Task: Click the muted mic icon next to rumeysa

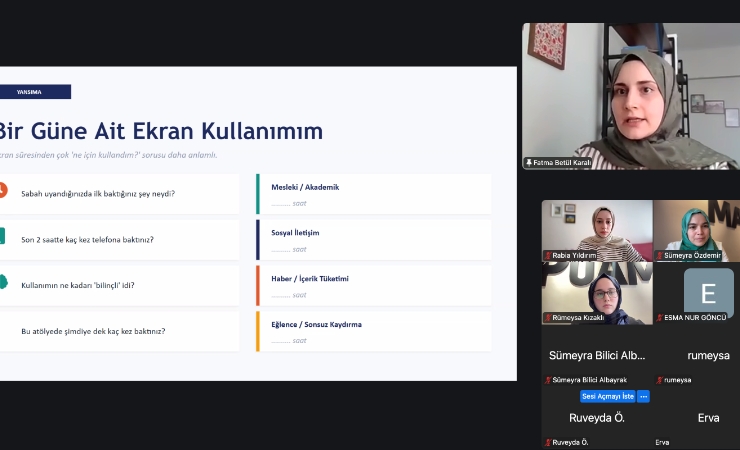Action: point(659,380)
